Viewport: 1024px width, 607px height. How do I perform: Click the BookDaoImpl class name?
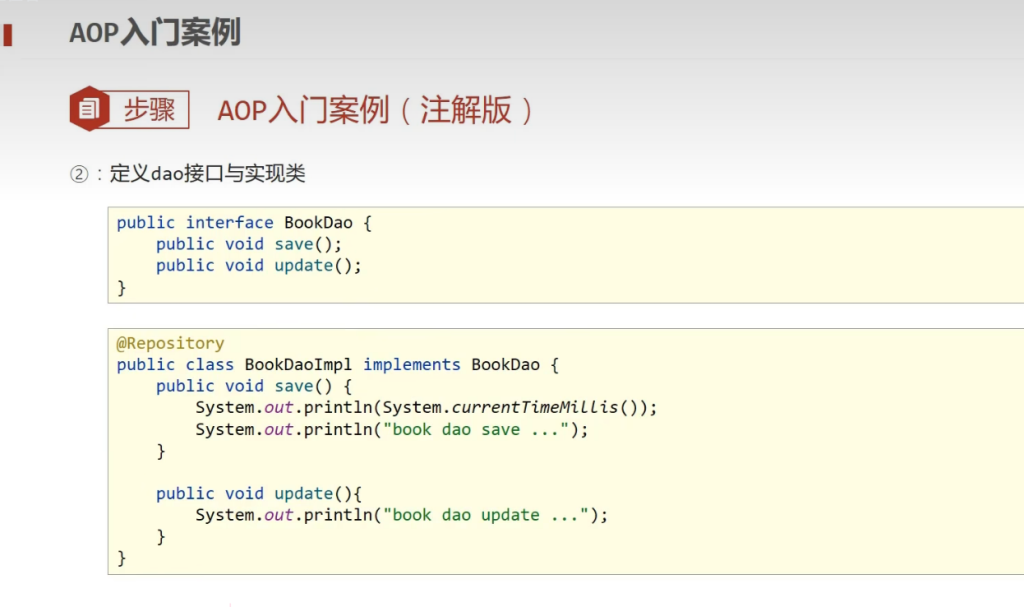pyautogui.click(x=298, y=365)
